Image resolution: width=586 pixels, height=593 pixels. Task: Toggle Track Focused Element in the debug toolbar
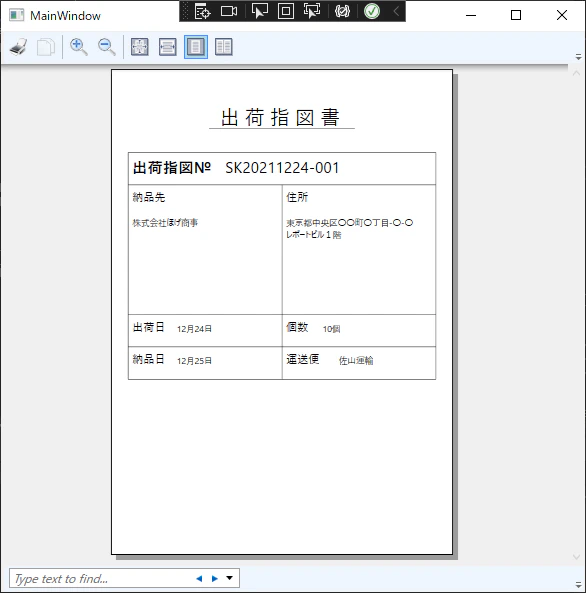click(x=312, y=11)
